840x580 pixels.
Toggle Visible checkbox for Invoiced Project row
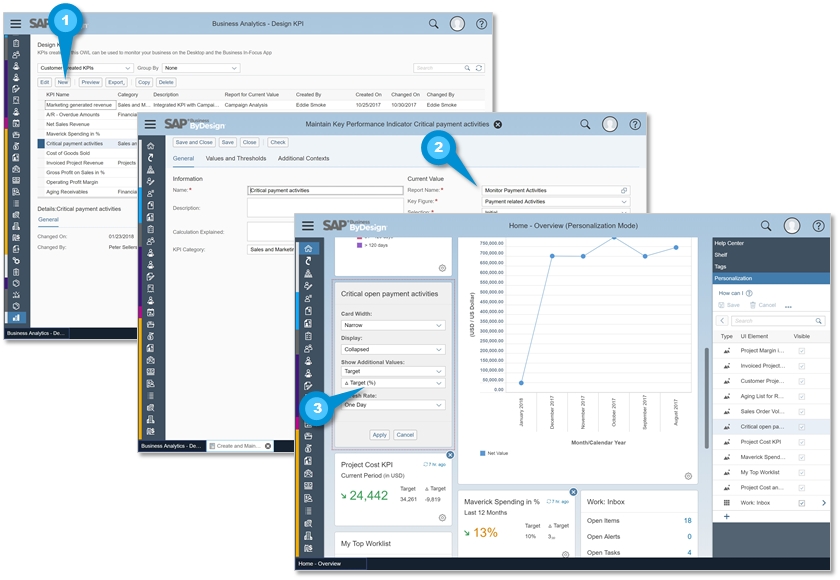point(801,366)
